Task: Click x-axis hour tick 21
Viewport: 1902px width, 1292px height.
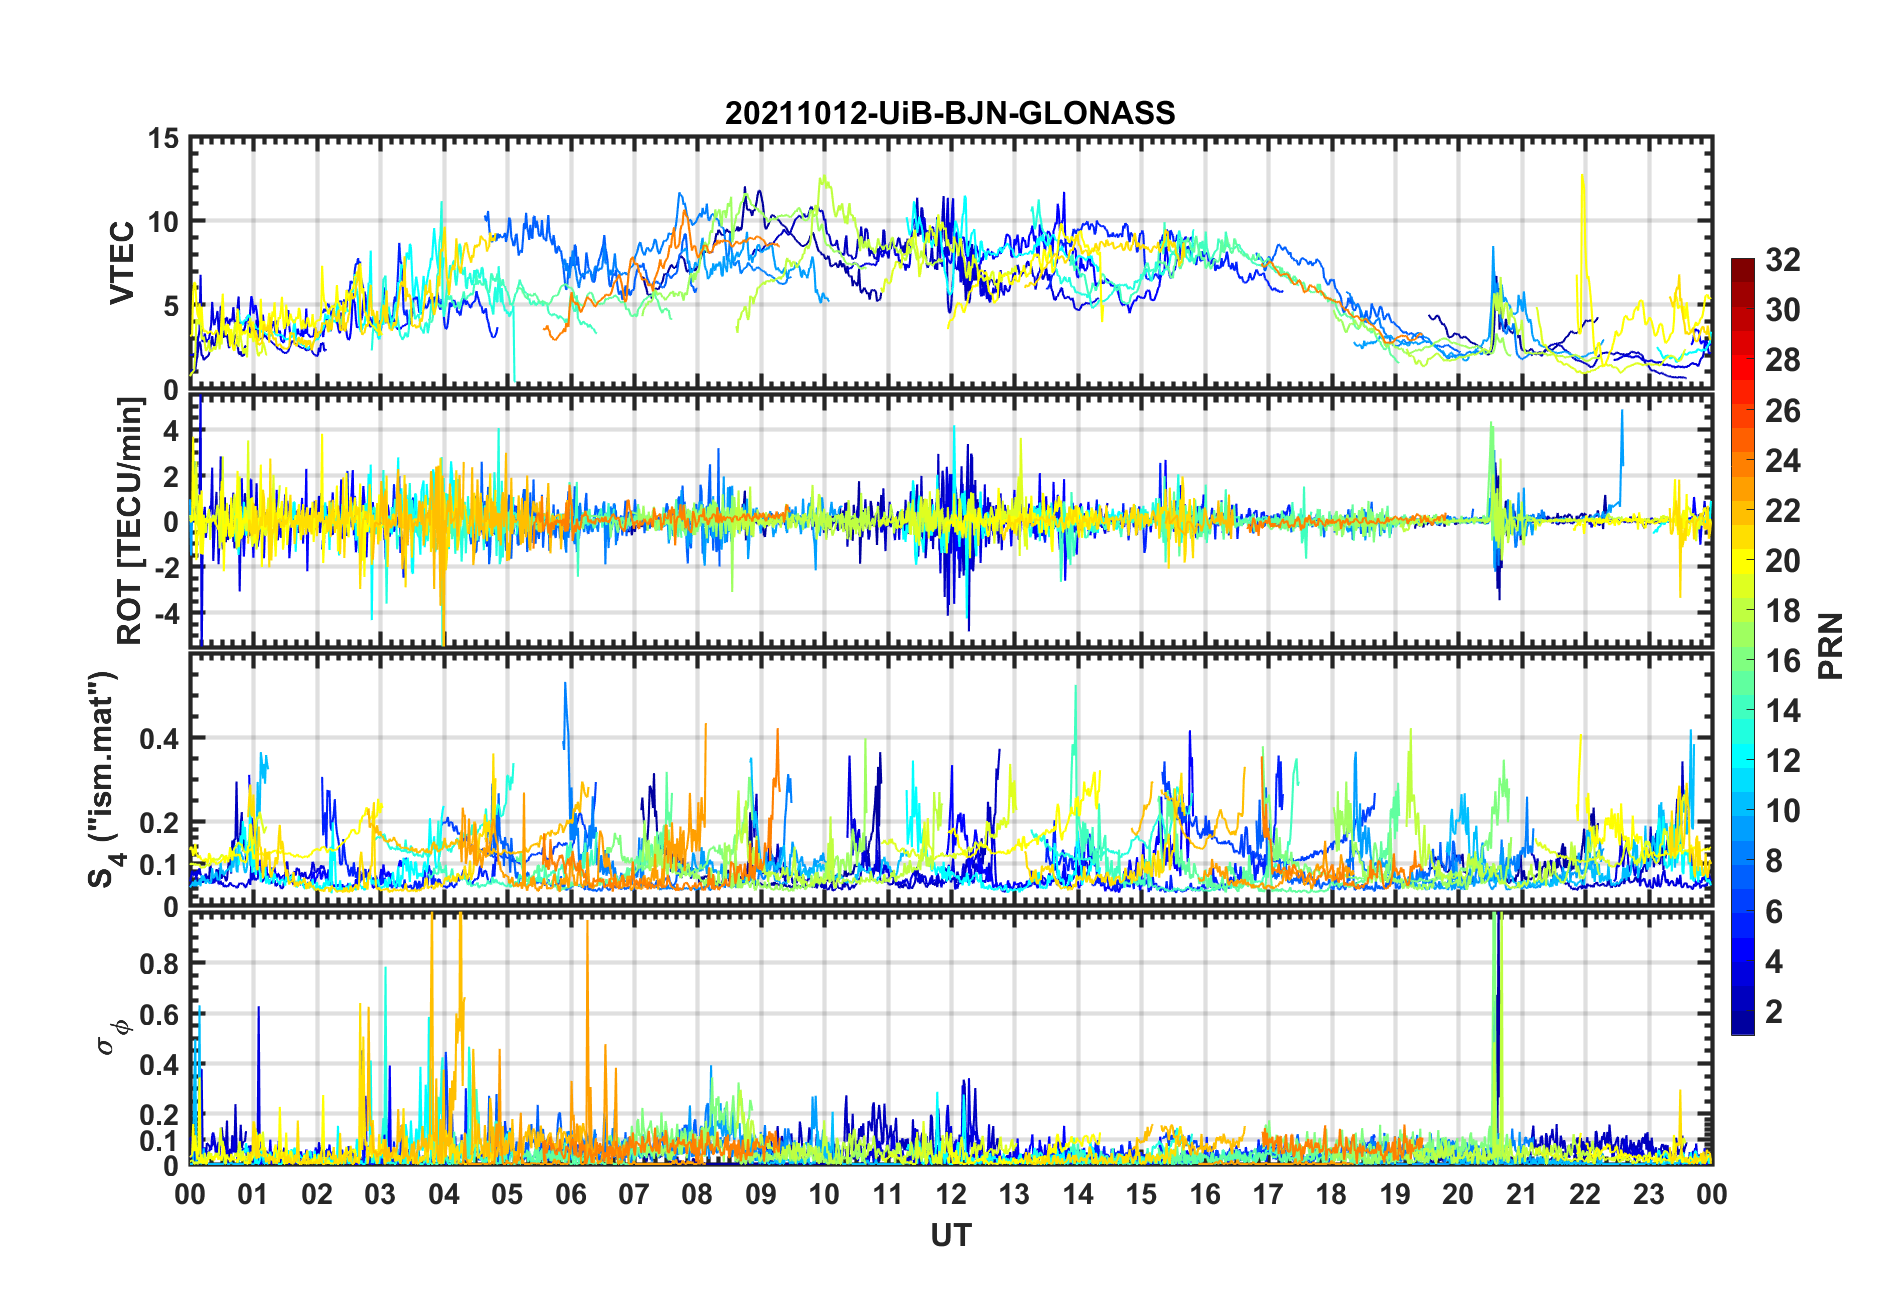Action: (1522, 1194)
